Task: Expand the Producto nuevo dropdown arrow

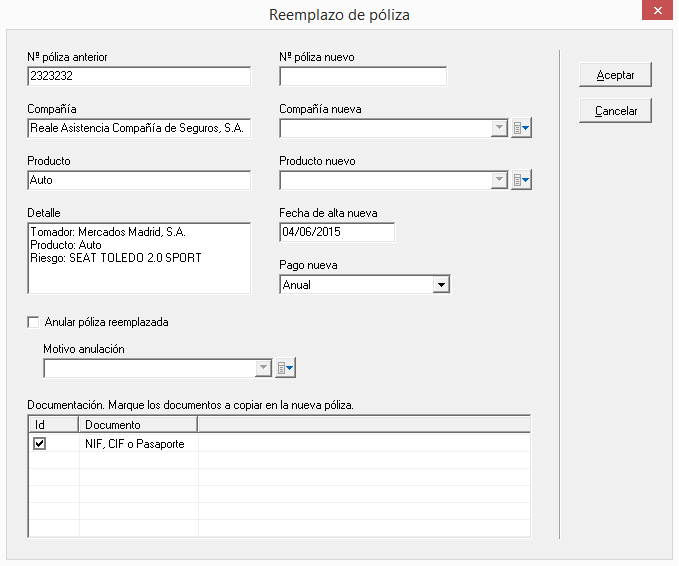Action: click(x=499, y=180)
